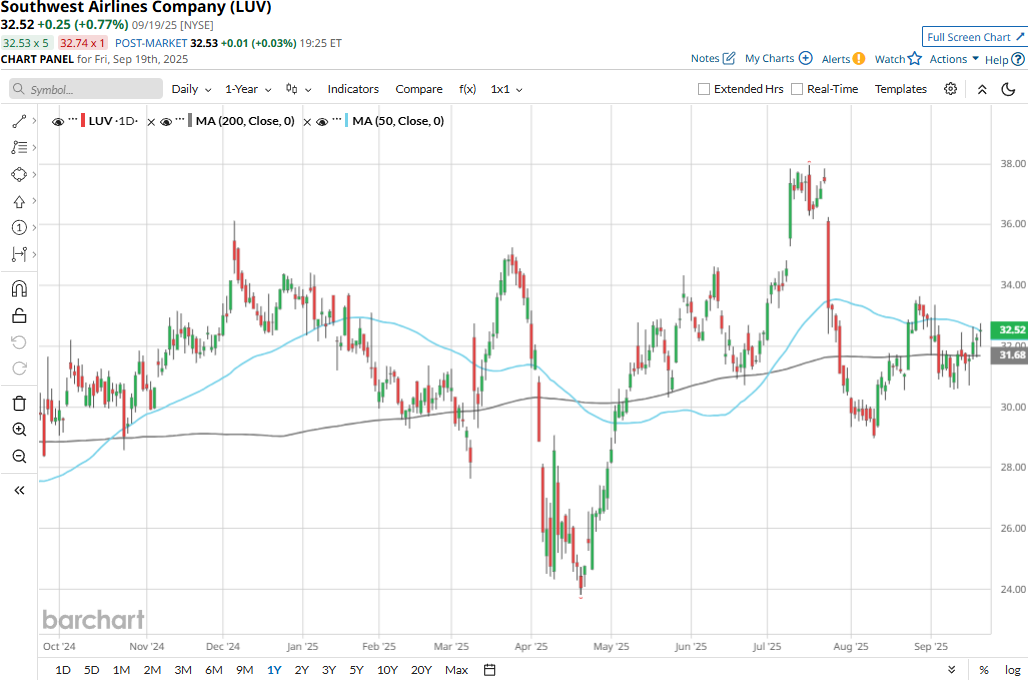Toggle the lock drawings padlock
The image size is (1028, 680).
pos(19,316)
